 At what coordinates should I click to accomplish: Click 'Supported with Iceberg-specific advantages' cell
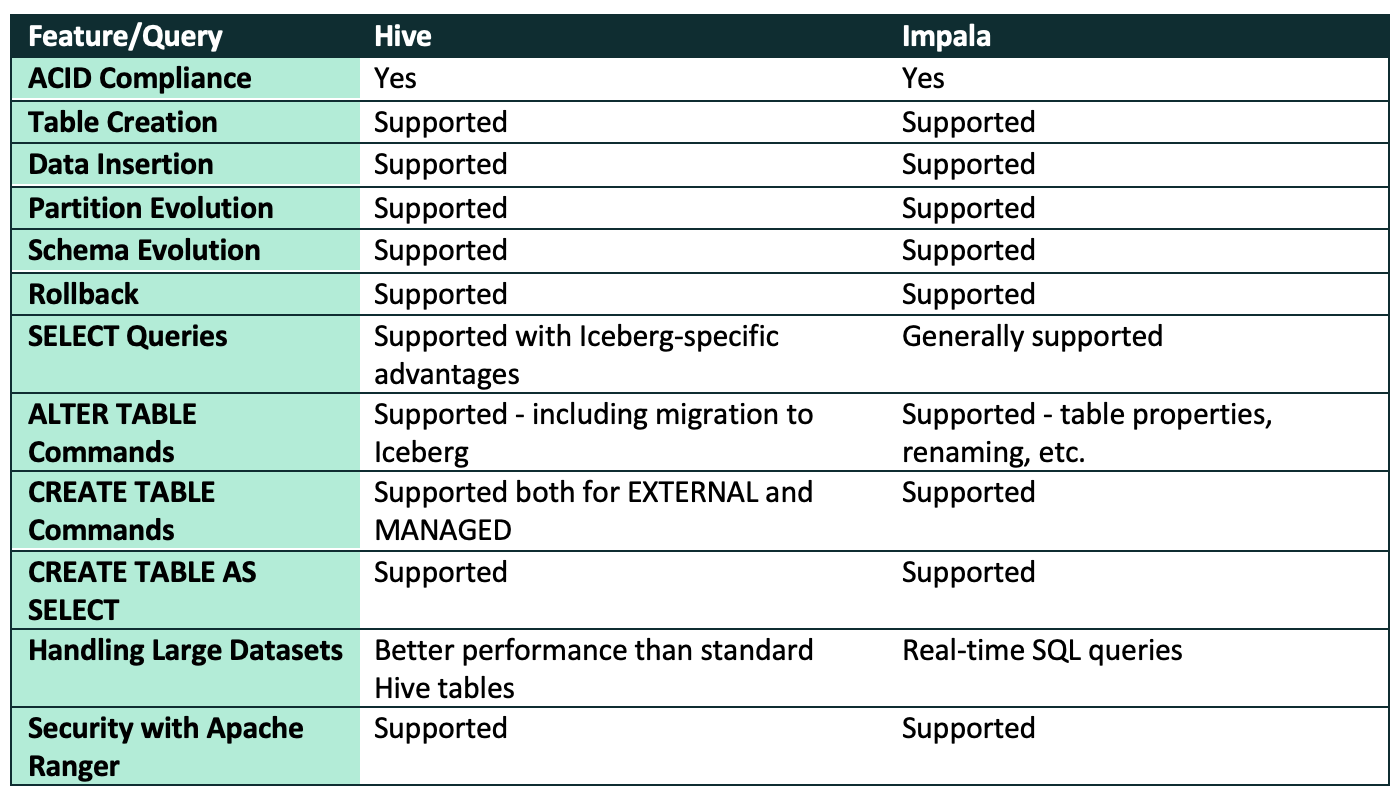click(576, 355)
